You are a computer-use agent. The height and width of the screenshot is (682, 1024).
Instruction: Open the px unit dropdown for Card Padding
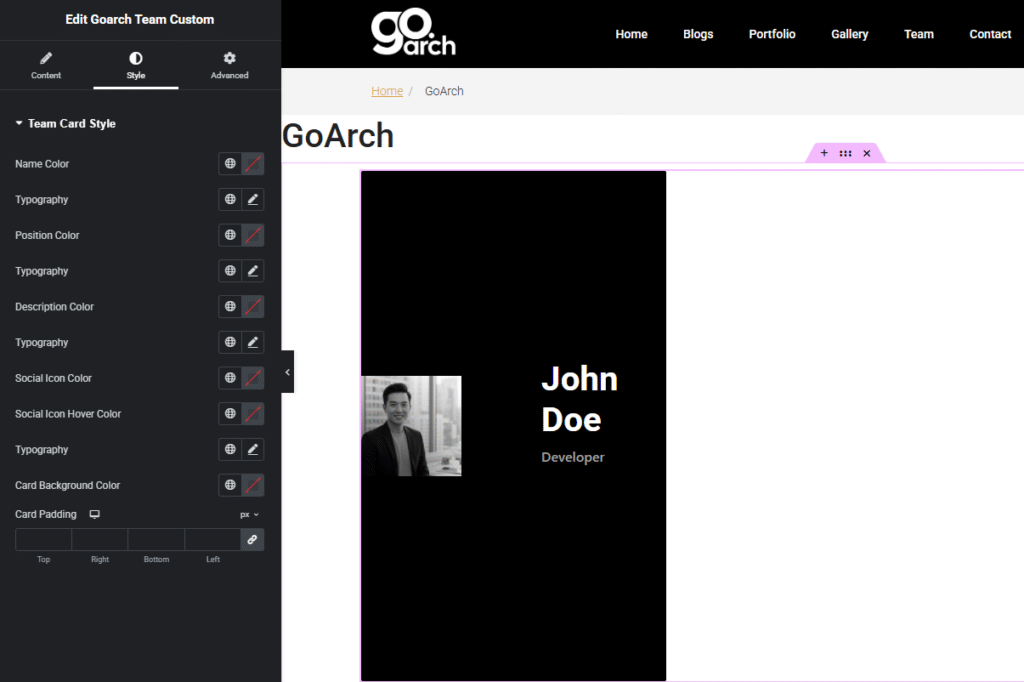pyautogui.click(x=249, y=515)
